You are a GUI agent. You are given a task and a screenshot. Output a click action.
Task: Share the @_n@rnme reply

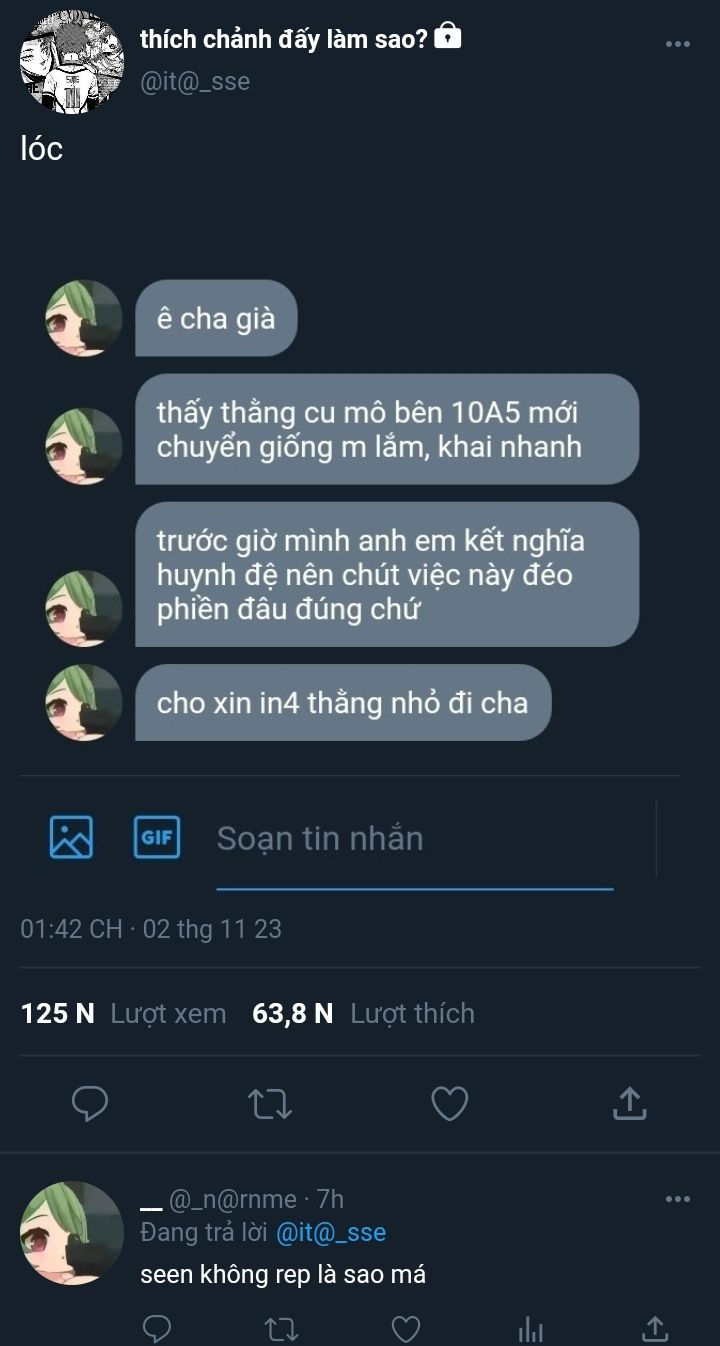click(654, 1327)
